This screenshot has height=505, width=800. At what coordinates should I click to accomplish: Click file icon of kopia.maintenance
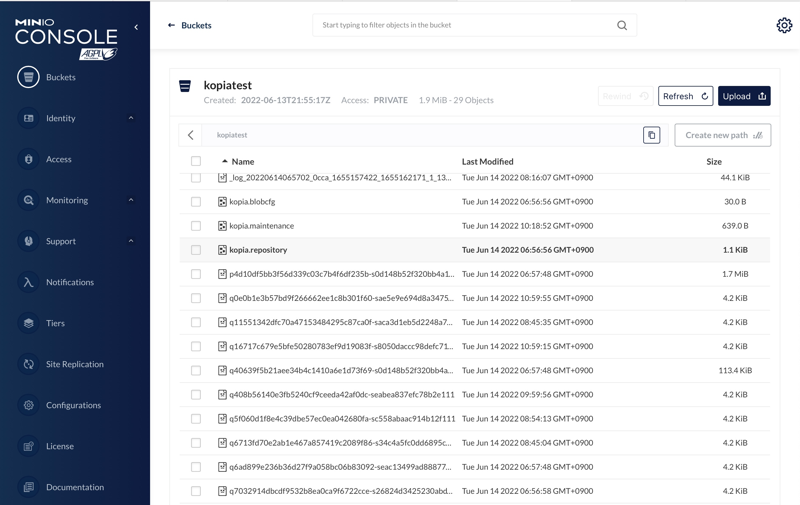222,225
